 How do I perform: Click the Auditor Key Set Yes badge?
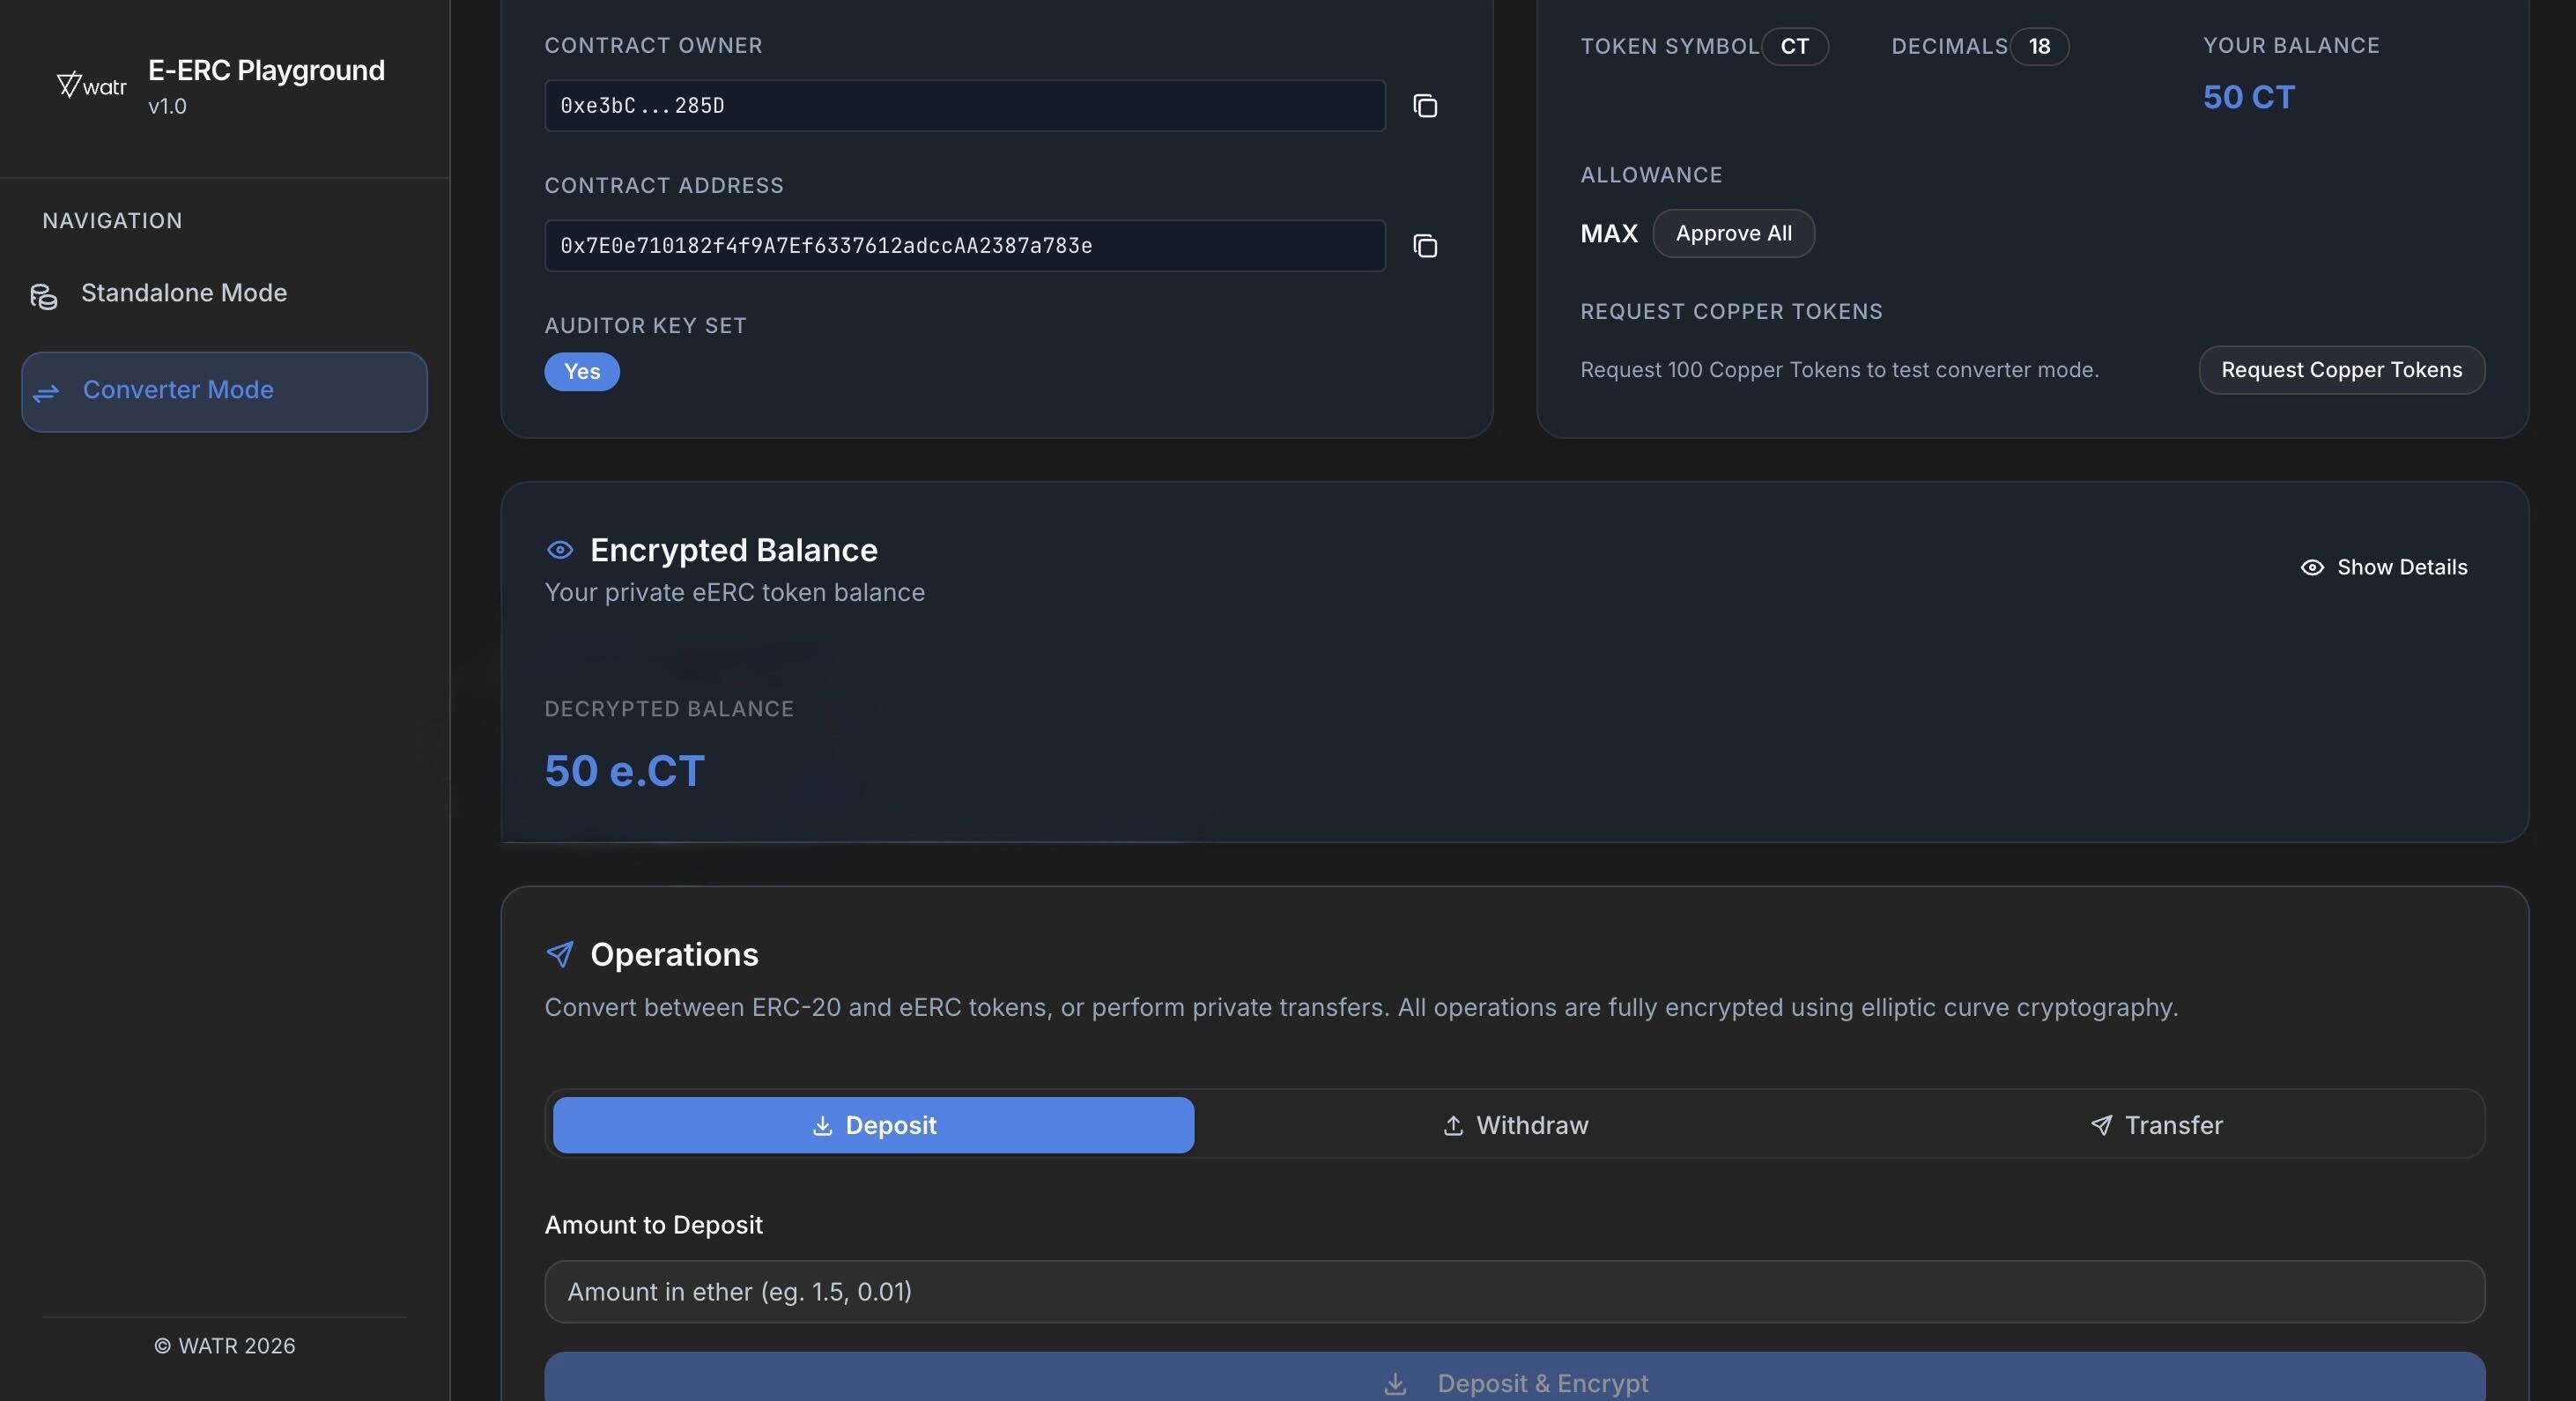pos(582,372)
